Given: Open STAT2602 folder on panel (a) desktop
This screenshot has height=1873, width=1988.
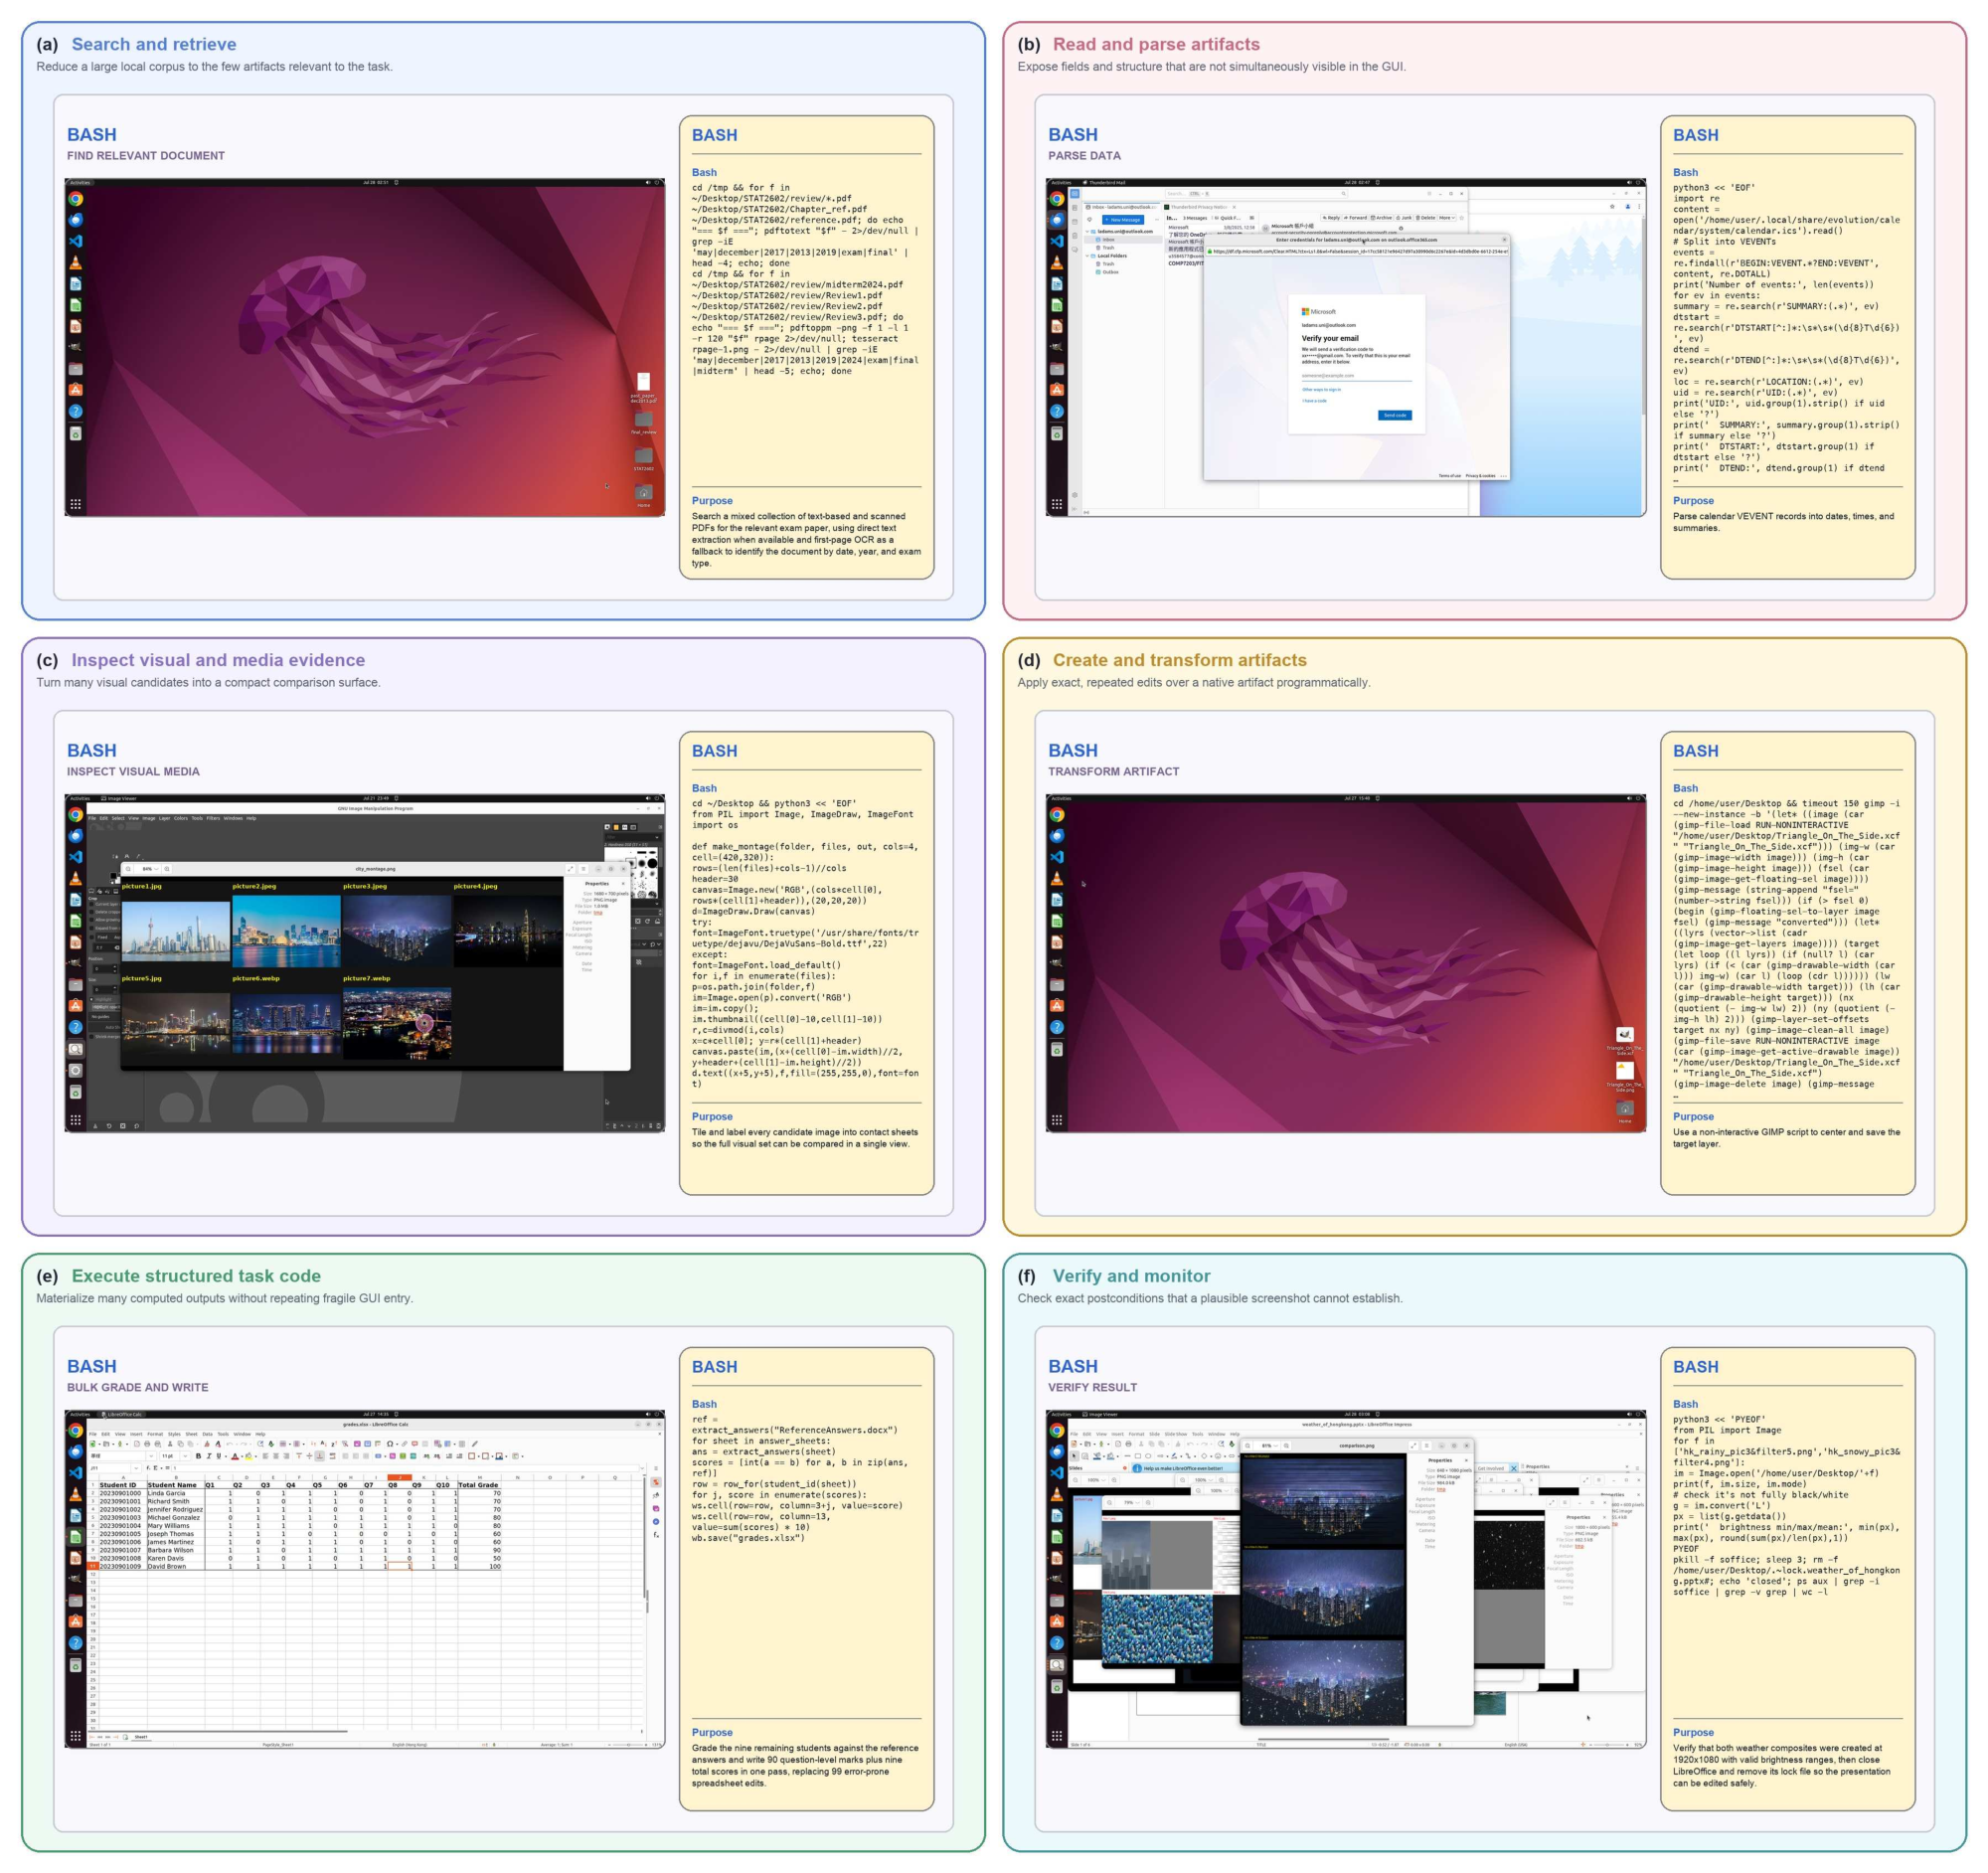Looking at the screenshot, I should pyautogui.click(x=643, y=458).
